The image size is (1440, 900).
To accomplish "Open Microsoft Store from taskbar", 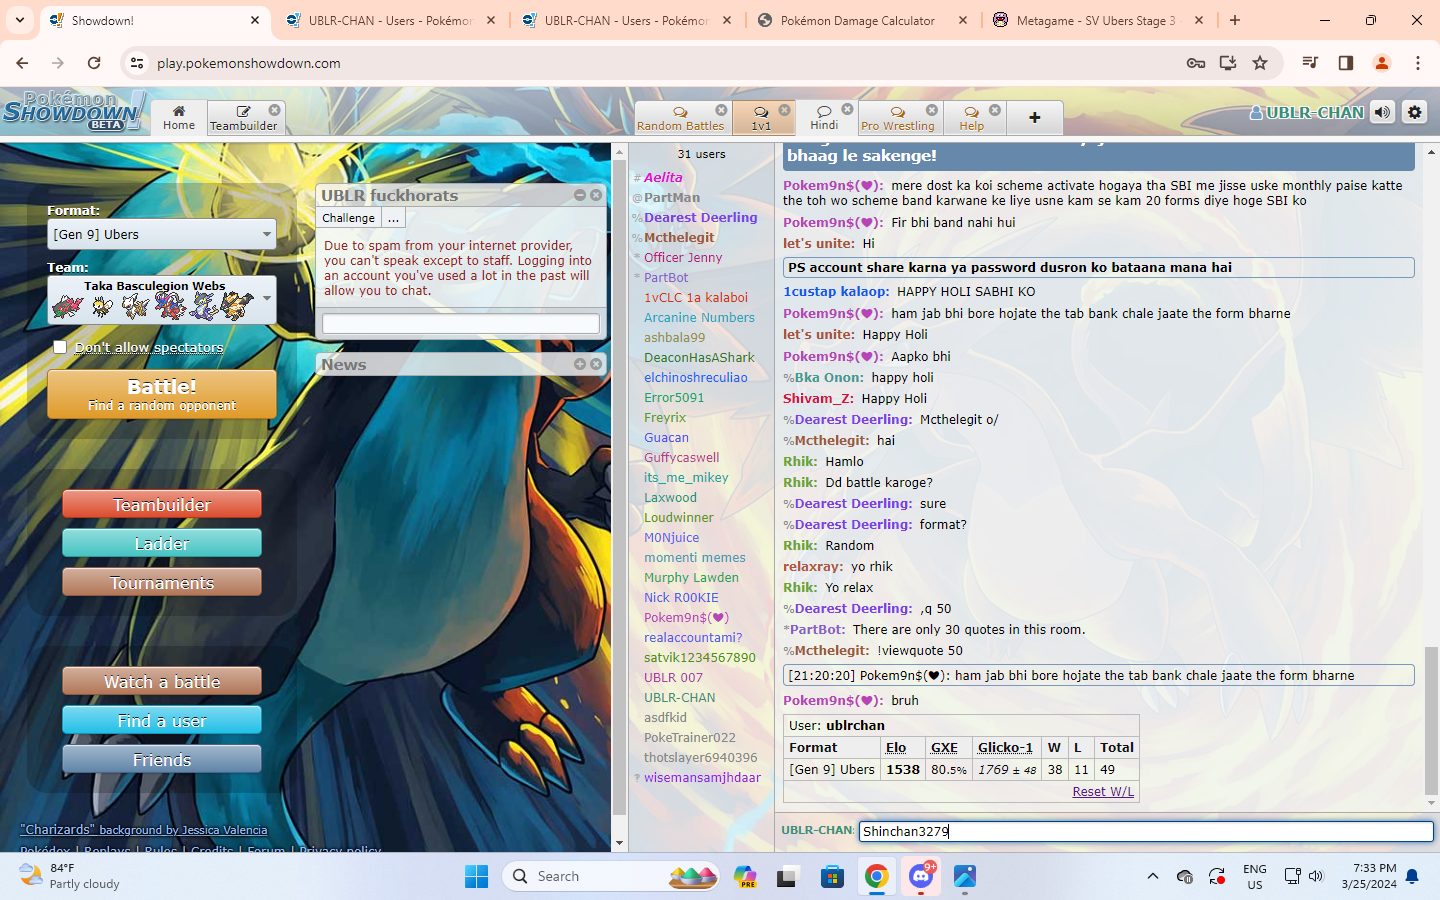I will (x=832, y=876).
